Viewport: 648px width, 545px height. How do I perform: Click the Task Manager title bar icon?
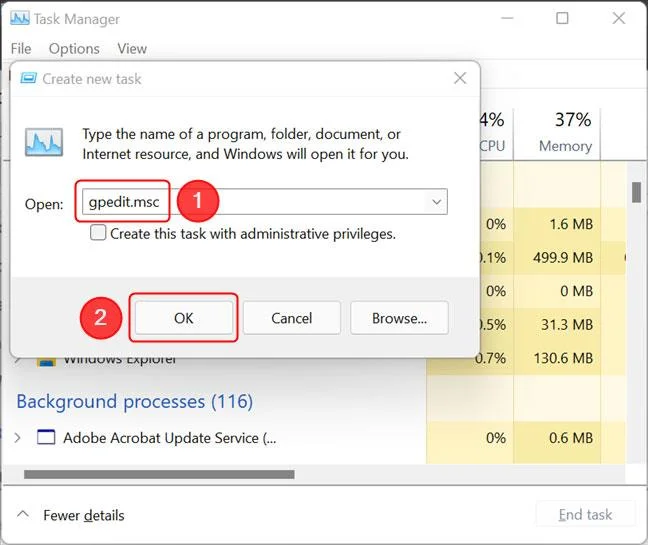pyautogui.click(x=19, y=18)
